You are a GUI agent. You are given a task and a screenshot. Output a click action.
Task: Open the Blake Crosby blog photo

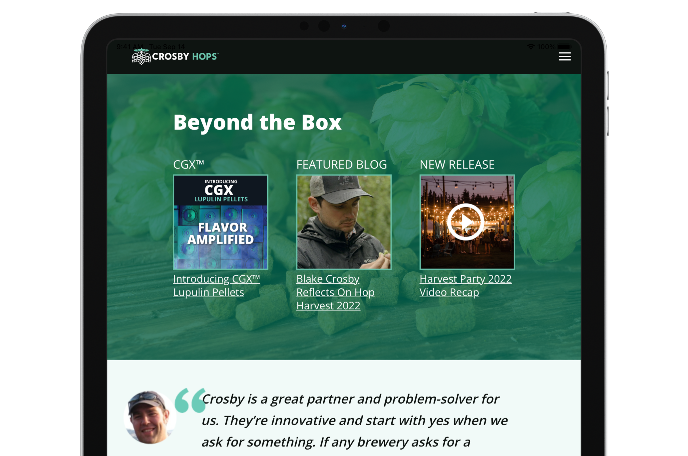344,222
